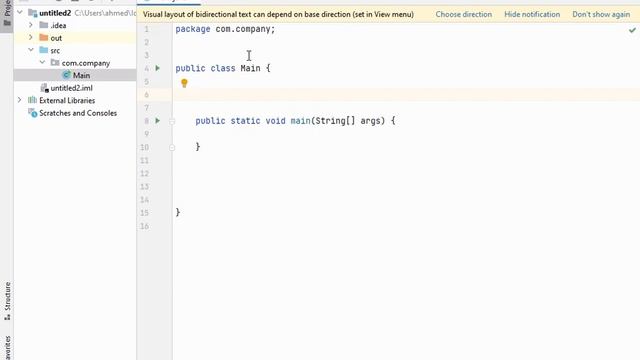The width and height of the screenshot is (640, 360).
Task: Select the out folder row
Action: (x=75, y=38)
